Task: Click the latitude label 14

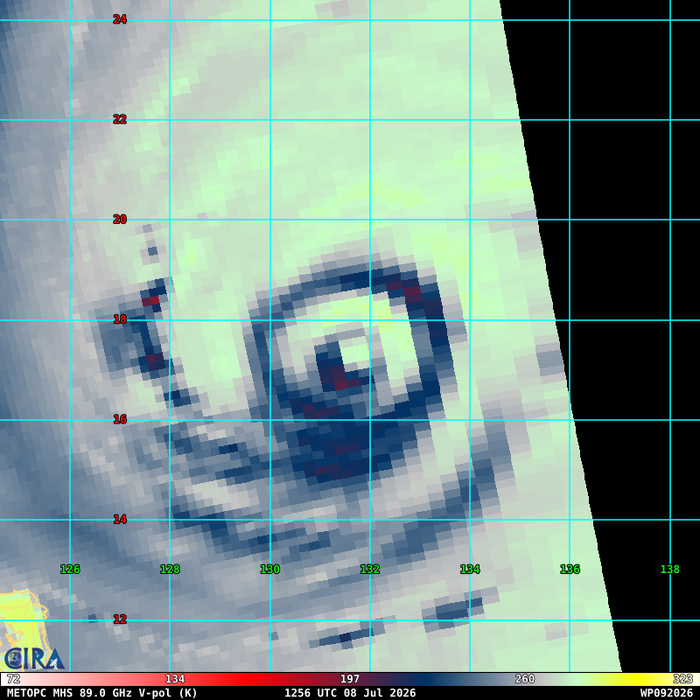Action: (x=120, y=519)
